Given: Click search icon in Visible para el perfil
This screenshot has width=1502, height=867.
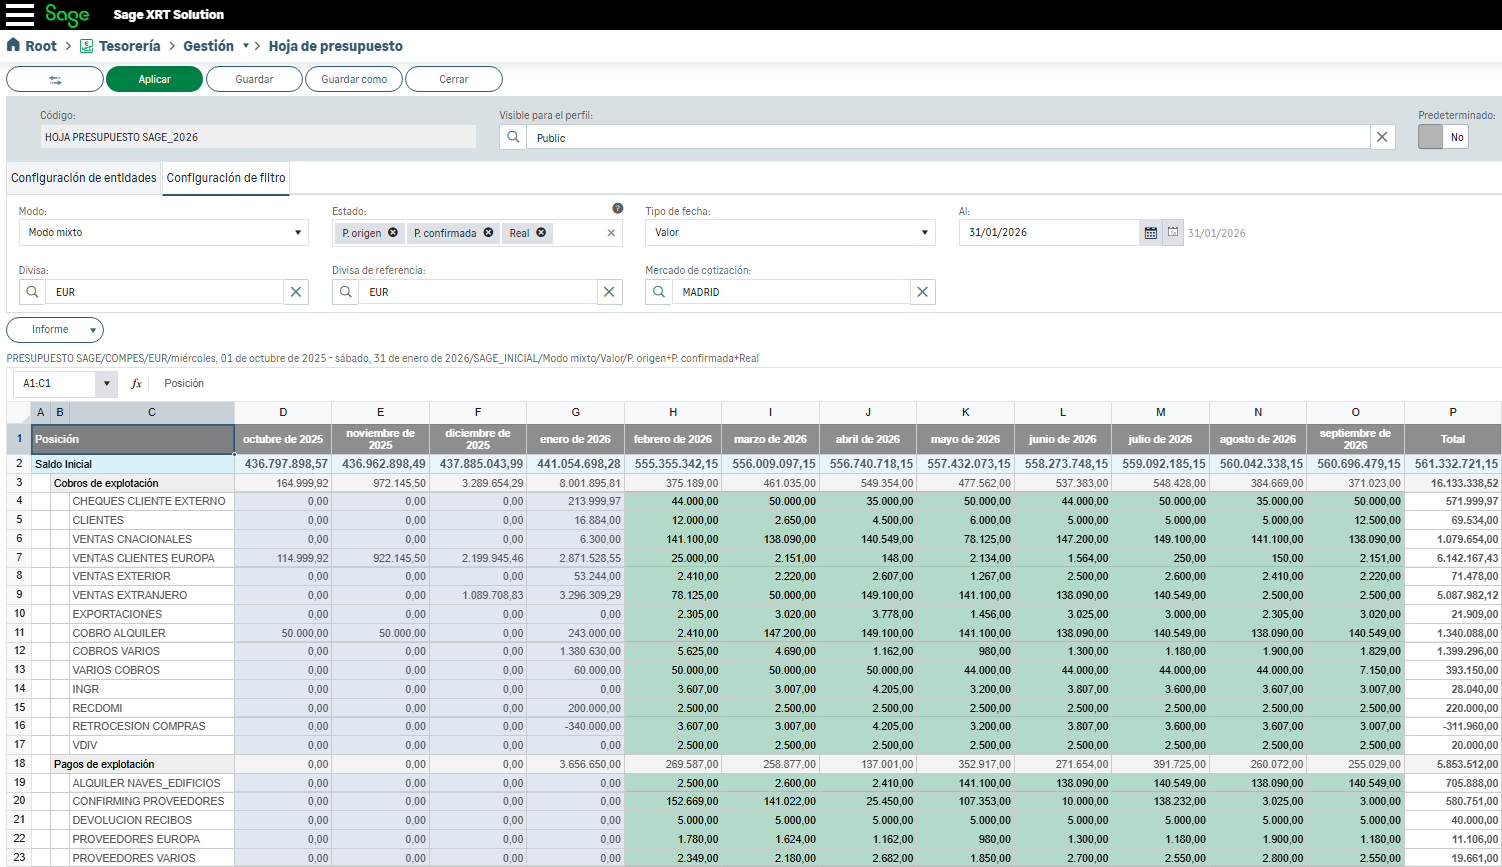Looking at the screenshot, I should (x=513, y=137).
